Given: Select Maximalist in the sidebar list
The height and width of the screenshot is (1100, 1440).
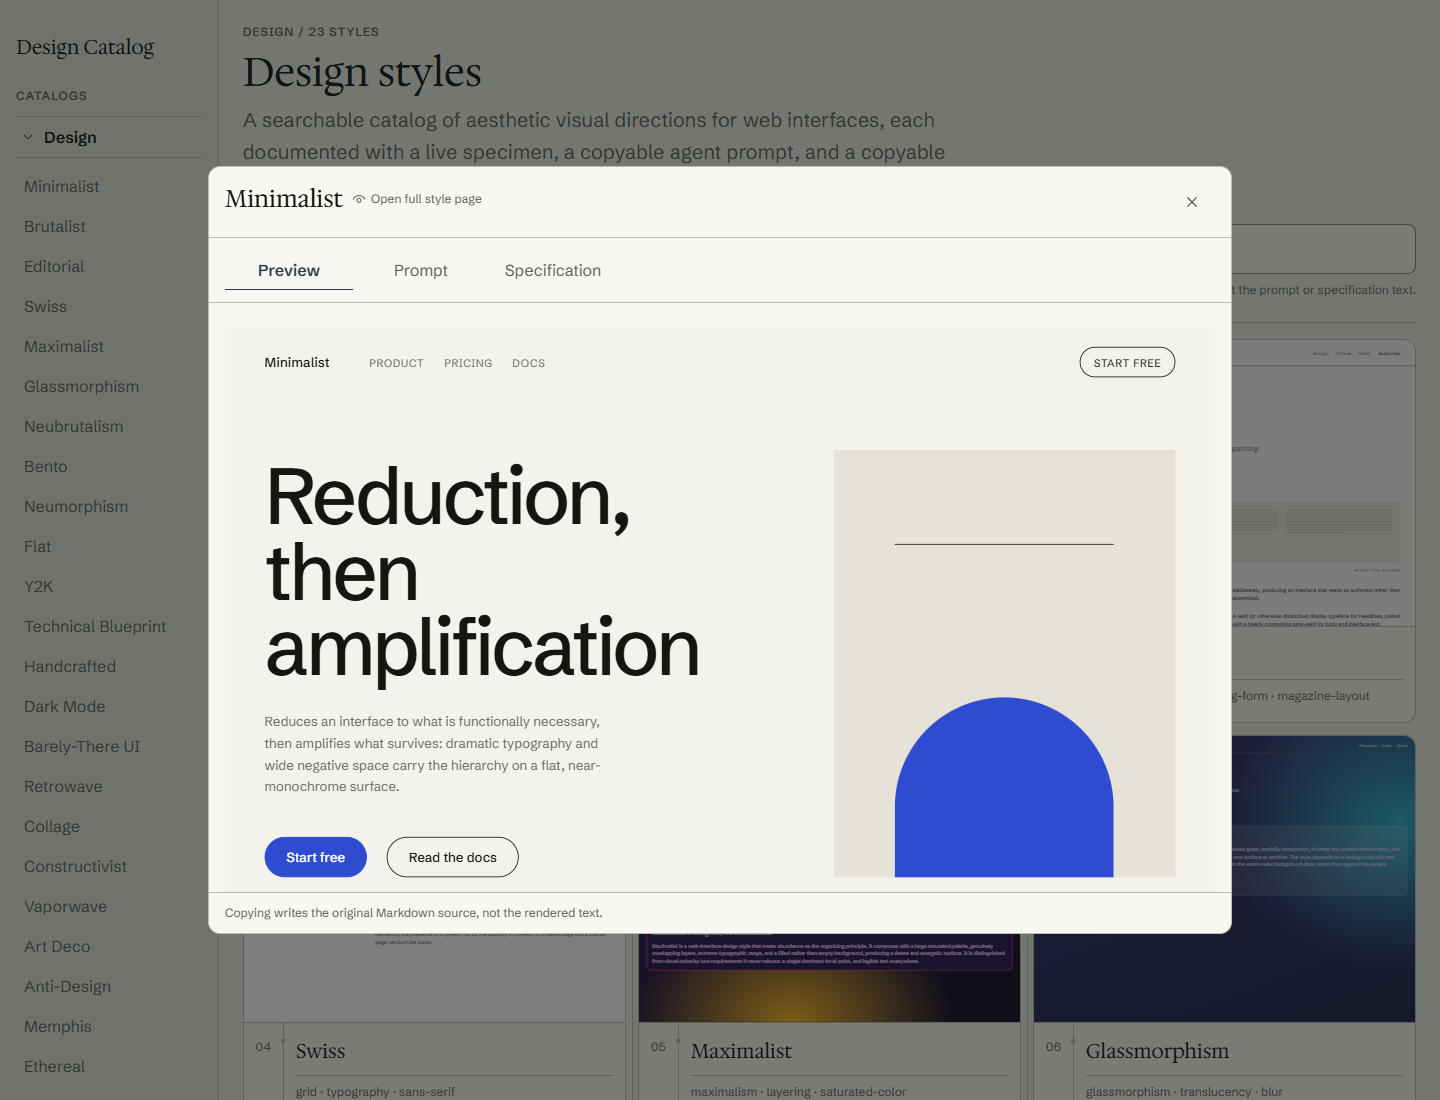Looking at the screenshot, I should point(64,346).
